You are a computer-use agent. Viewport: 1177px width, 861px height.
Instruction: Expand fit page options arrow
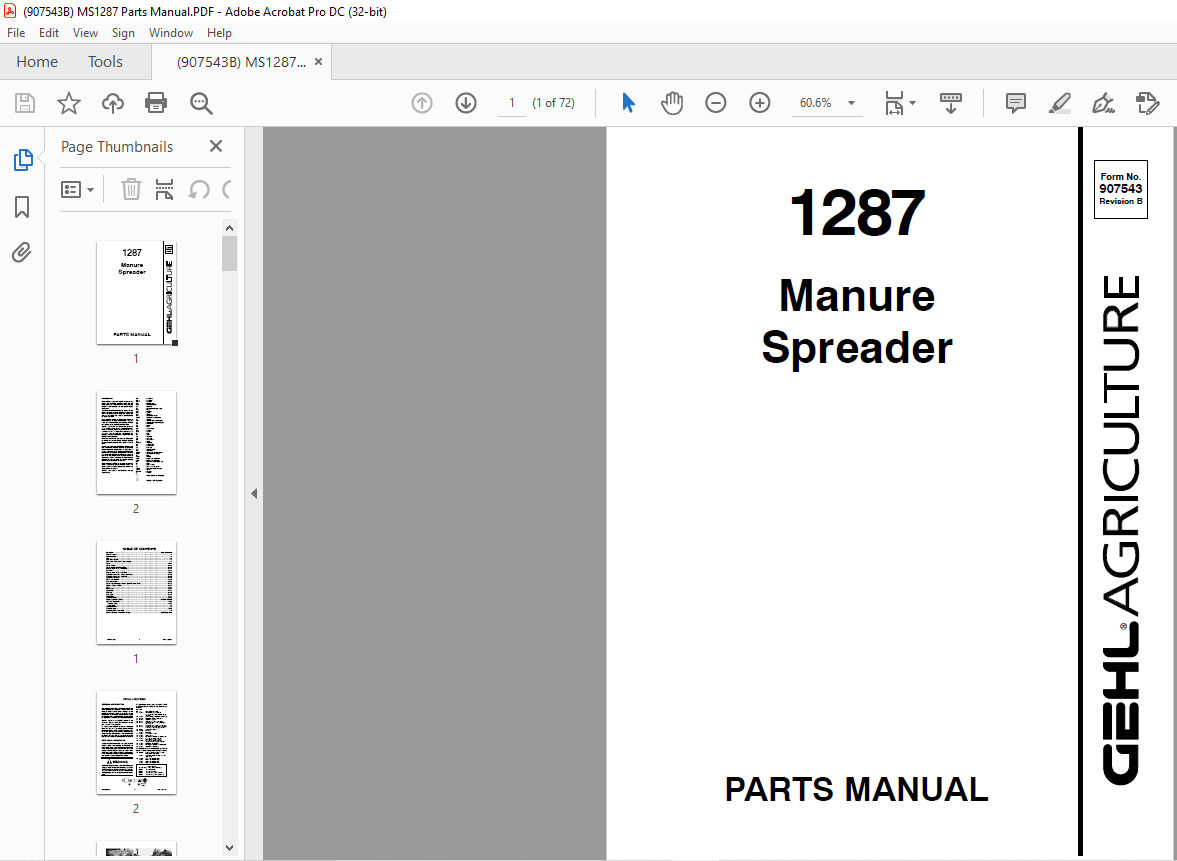(x=912, y=103)
